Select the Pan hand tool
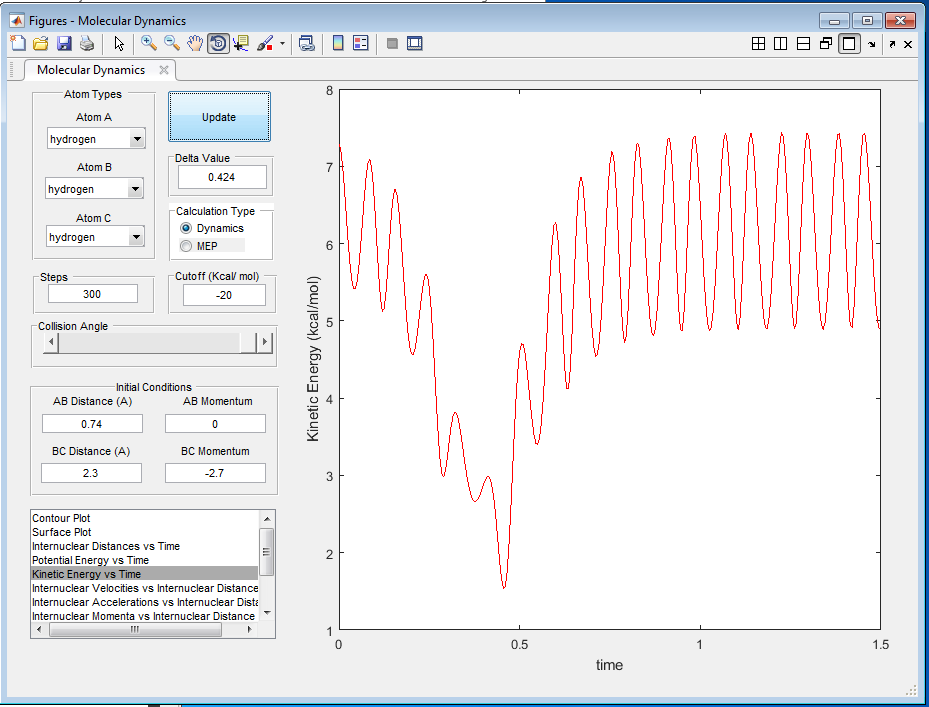The height and width of the screenshot is (707, 929). pyautogui.click(x=195, y=43)
